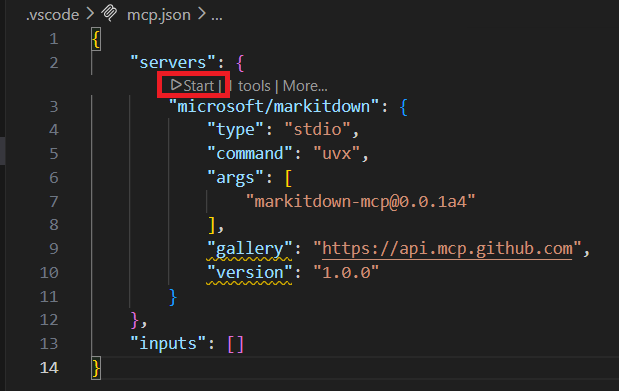Image resolution: width=619 pixels, height=391 pixels.
Task: Click the "type" key on line 4
Action: 235,130
